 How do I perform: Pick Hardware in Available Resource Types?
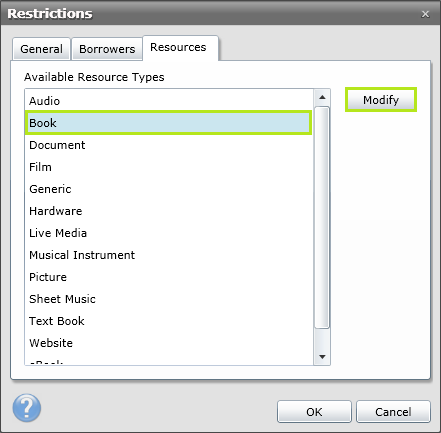click(169, 211)
